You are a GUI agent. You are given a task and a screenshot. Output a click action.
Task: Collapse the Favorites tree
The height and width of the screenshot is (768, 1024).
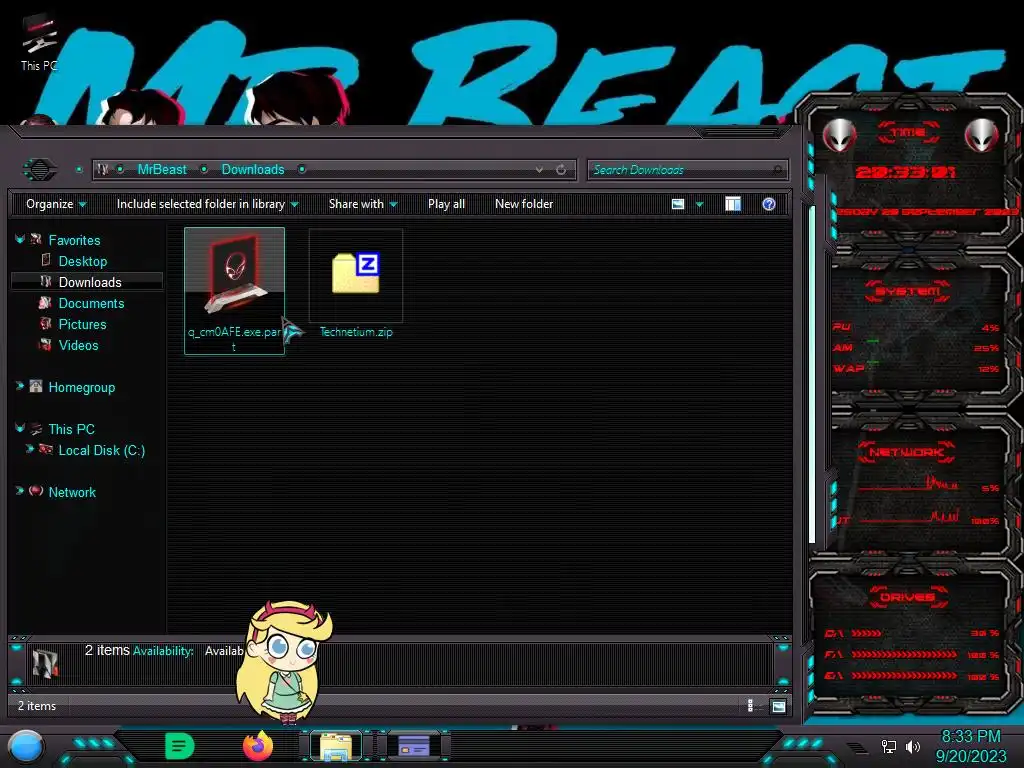click(x=20, y=240)
